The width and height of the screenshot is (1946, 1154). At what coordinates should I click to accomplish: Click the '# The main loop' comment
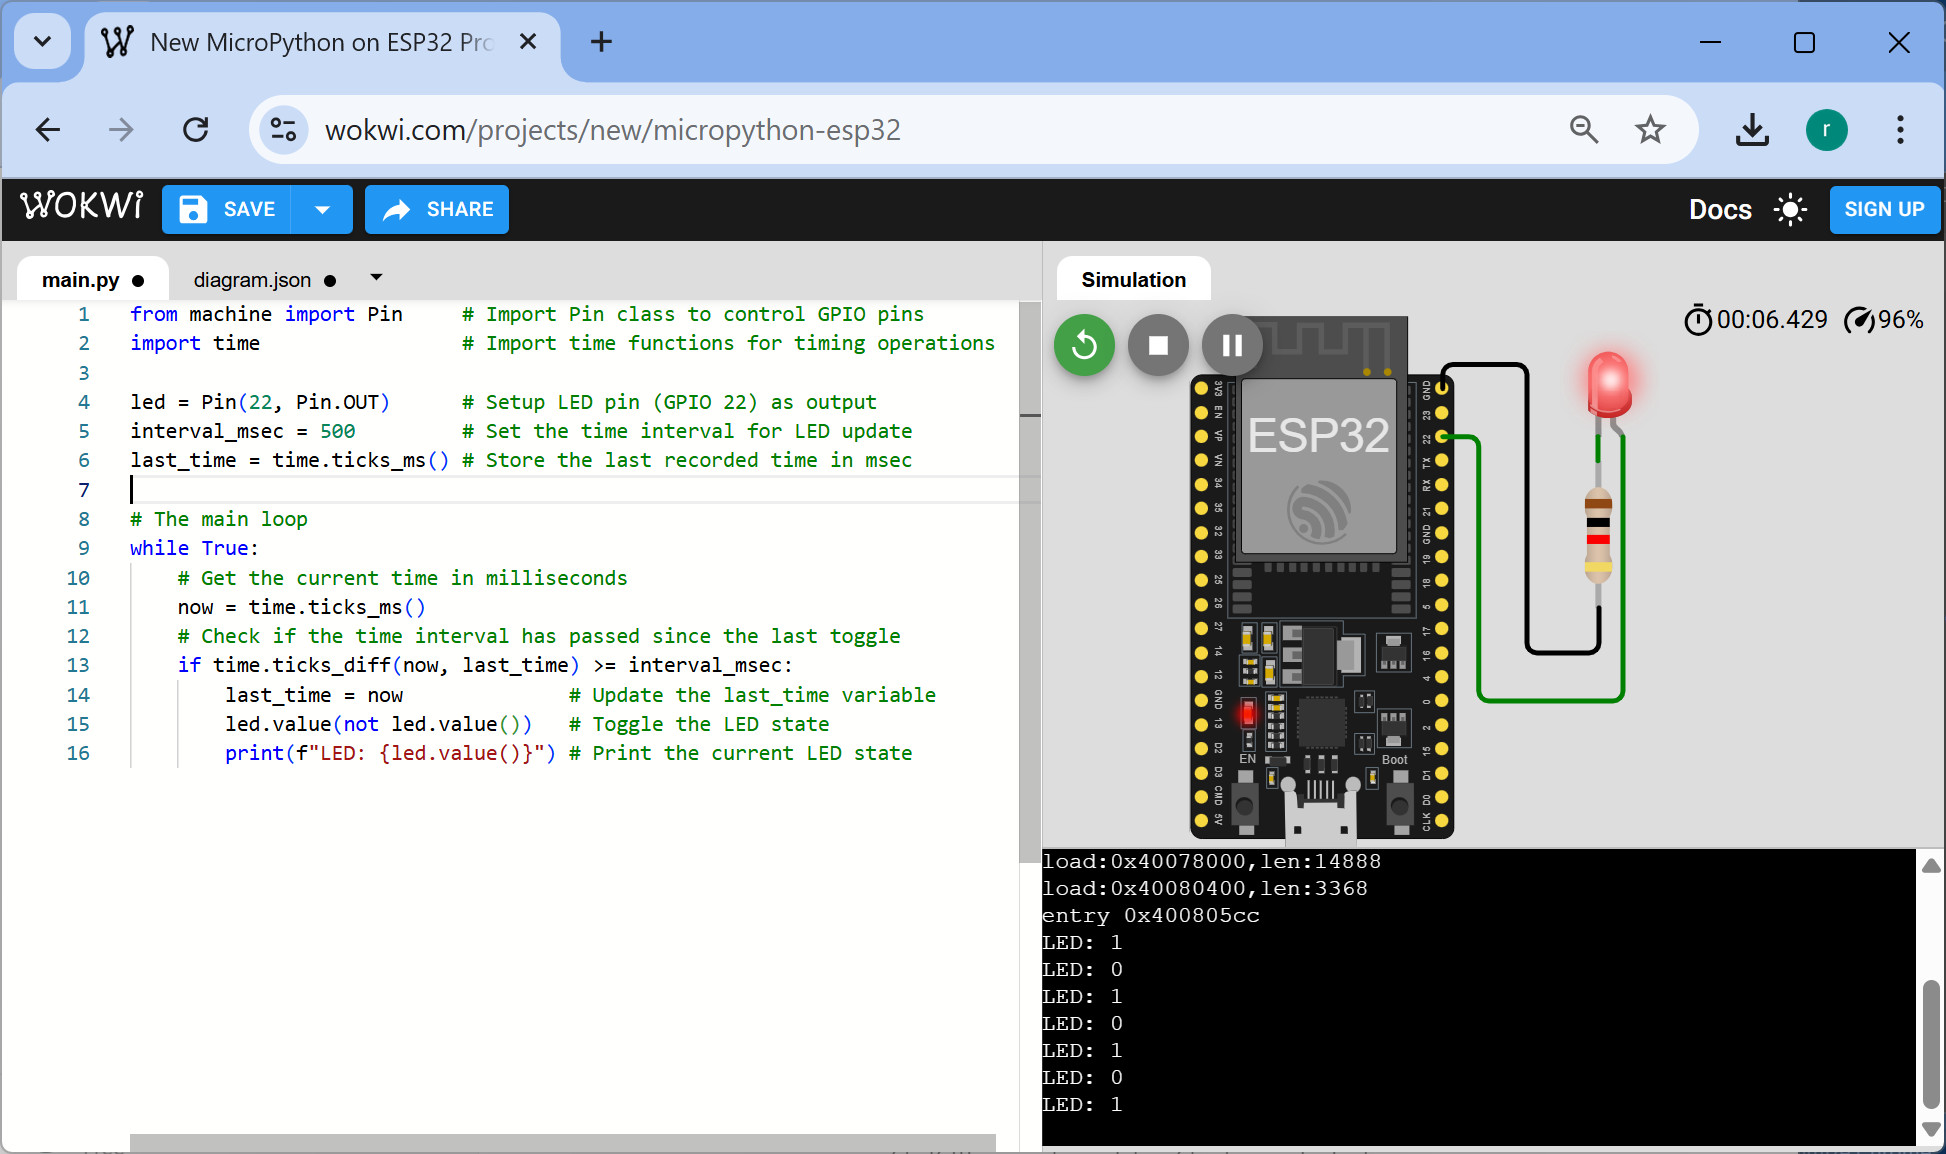[x=219, y=519]
